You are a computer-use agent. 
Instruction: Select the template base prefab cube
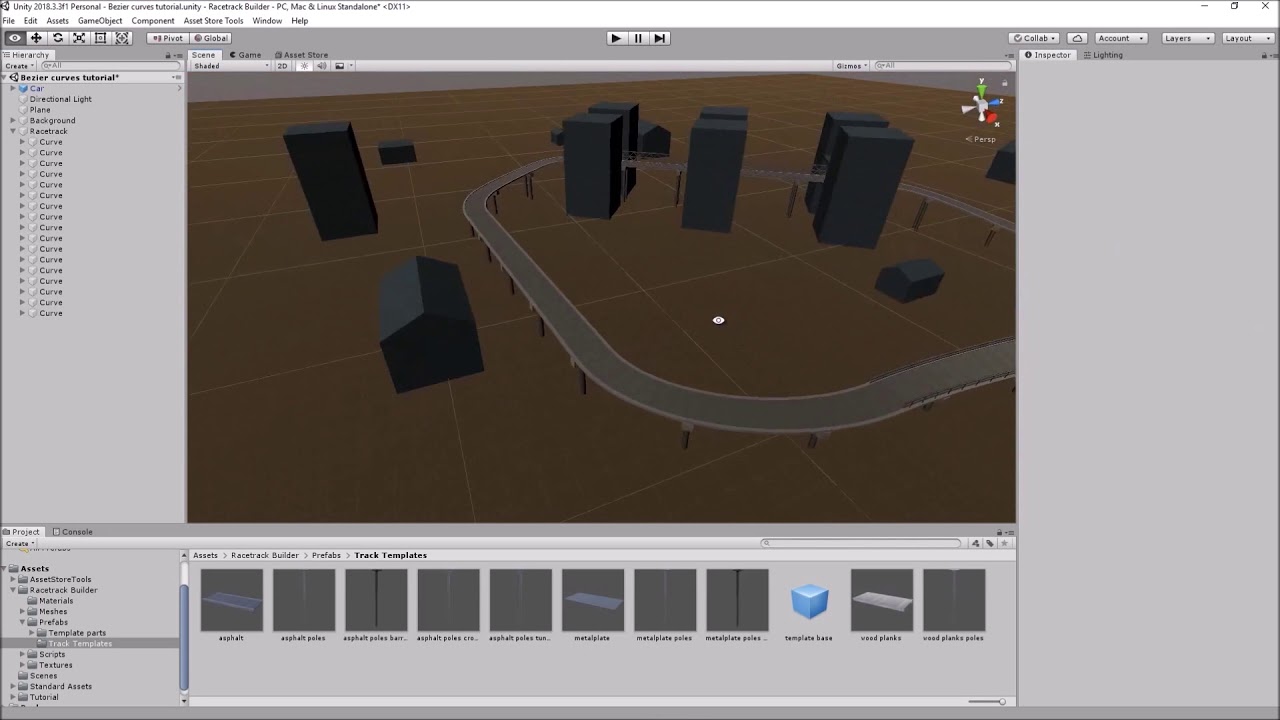pyautogui.click(x=809, y=600)
